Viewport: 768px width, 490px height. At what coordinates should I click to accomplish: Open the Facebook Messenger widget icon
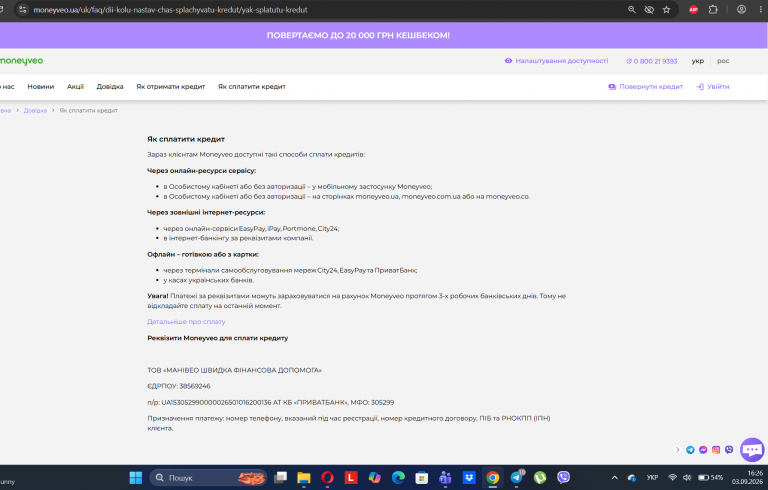(x=703, y=450)
